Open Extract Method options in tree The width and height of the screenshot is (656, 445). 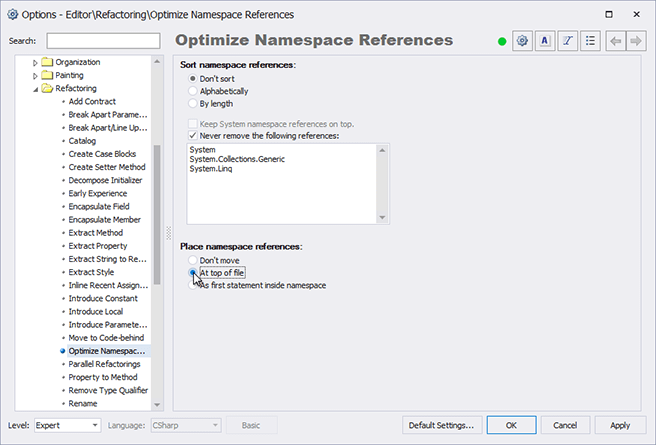[95, 232]
